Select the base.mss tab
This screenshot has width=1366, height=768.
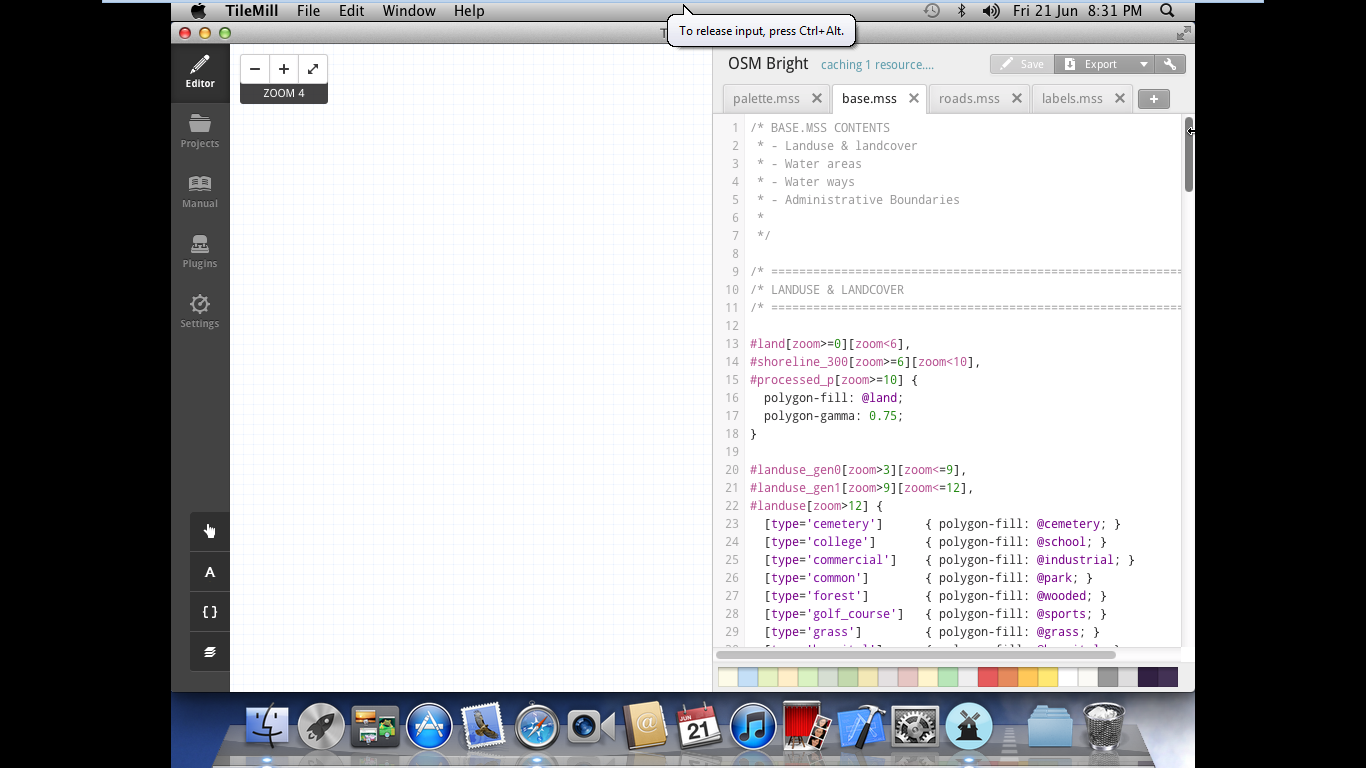tap(869, 99)
